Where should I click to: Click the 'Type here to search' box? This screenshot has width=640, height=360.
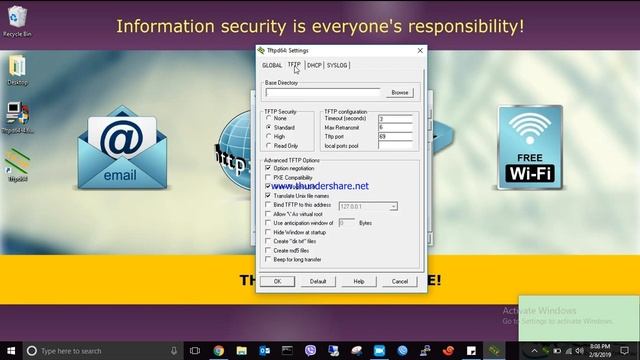(102, 351)
